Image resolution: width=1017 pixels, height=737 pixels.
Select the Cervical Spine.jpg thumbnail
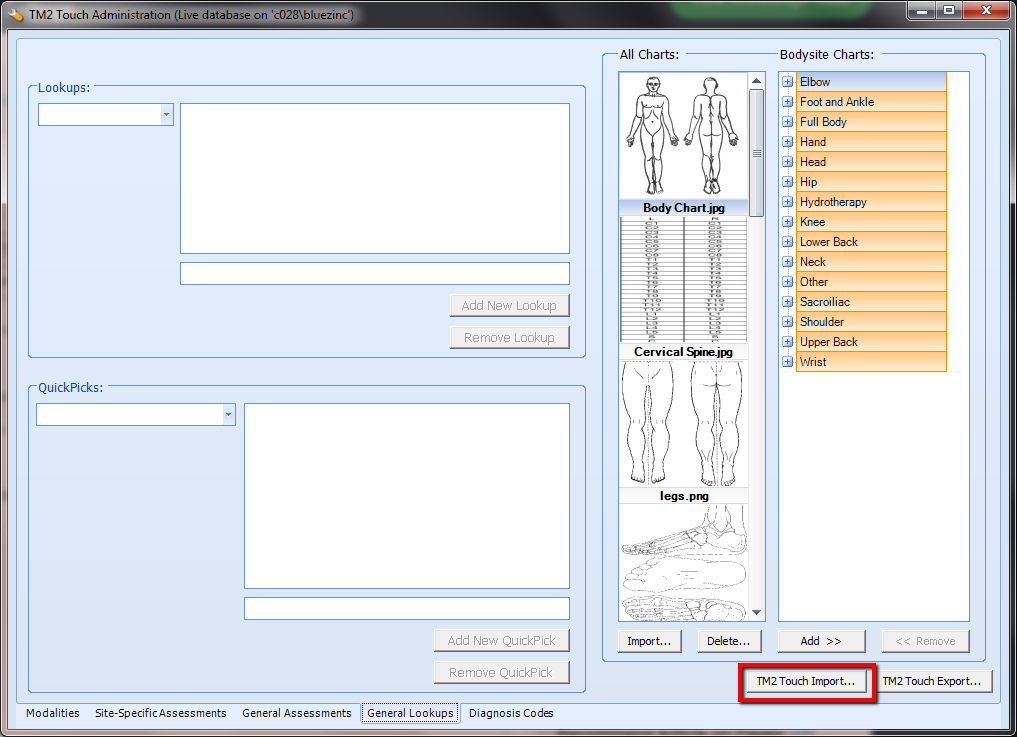(x=684, y=287)
